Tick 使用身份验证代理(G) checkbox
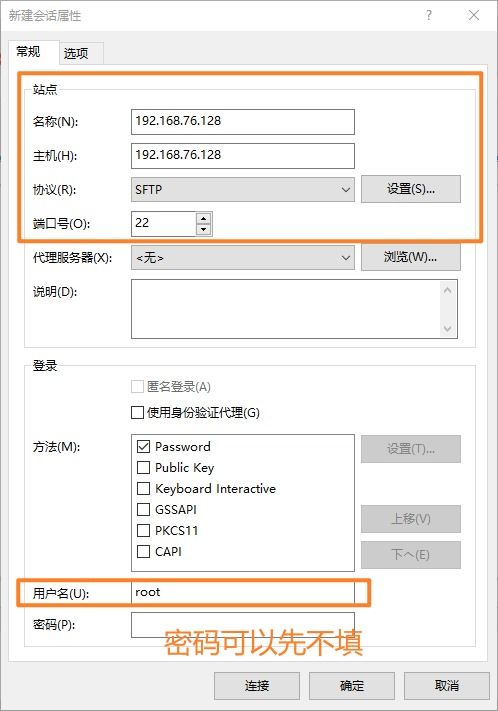Viewport: 498px width, 711px height. point(137,413)
